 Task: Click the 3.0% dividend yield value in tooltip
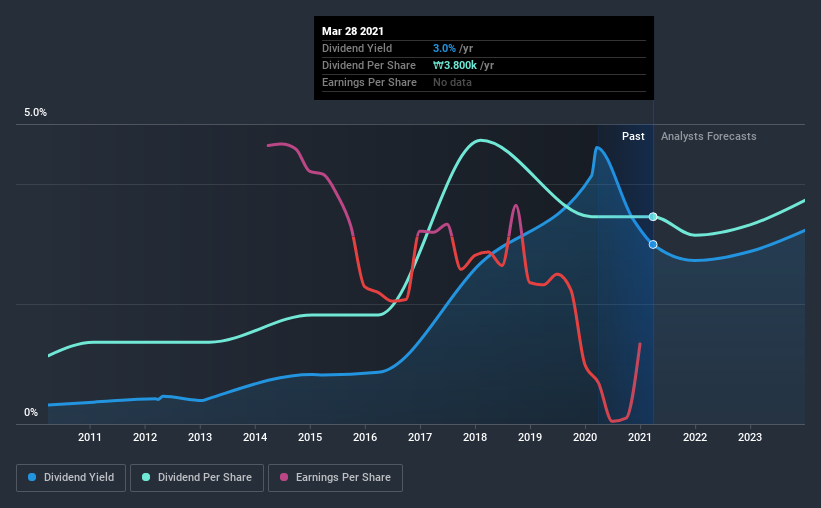(x=444, y=48)
